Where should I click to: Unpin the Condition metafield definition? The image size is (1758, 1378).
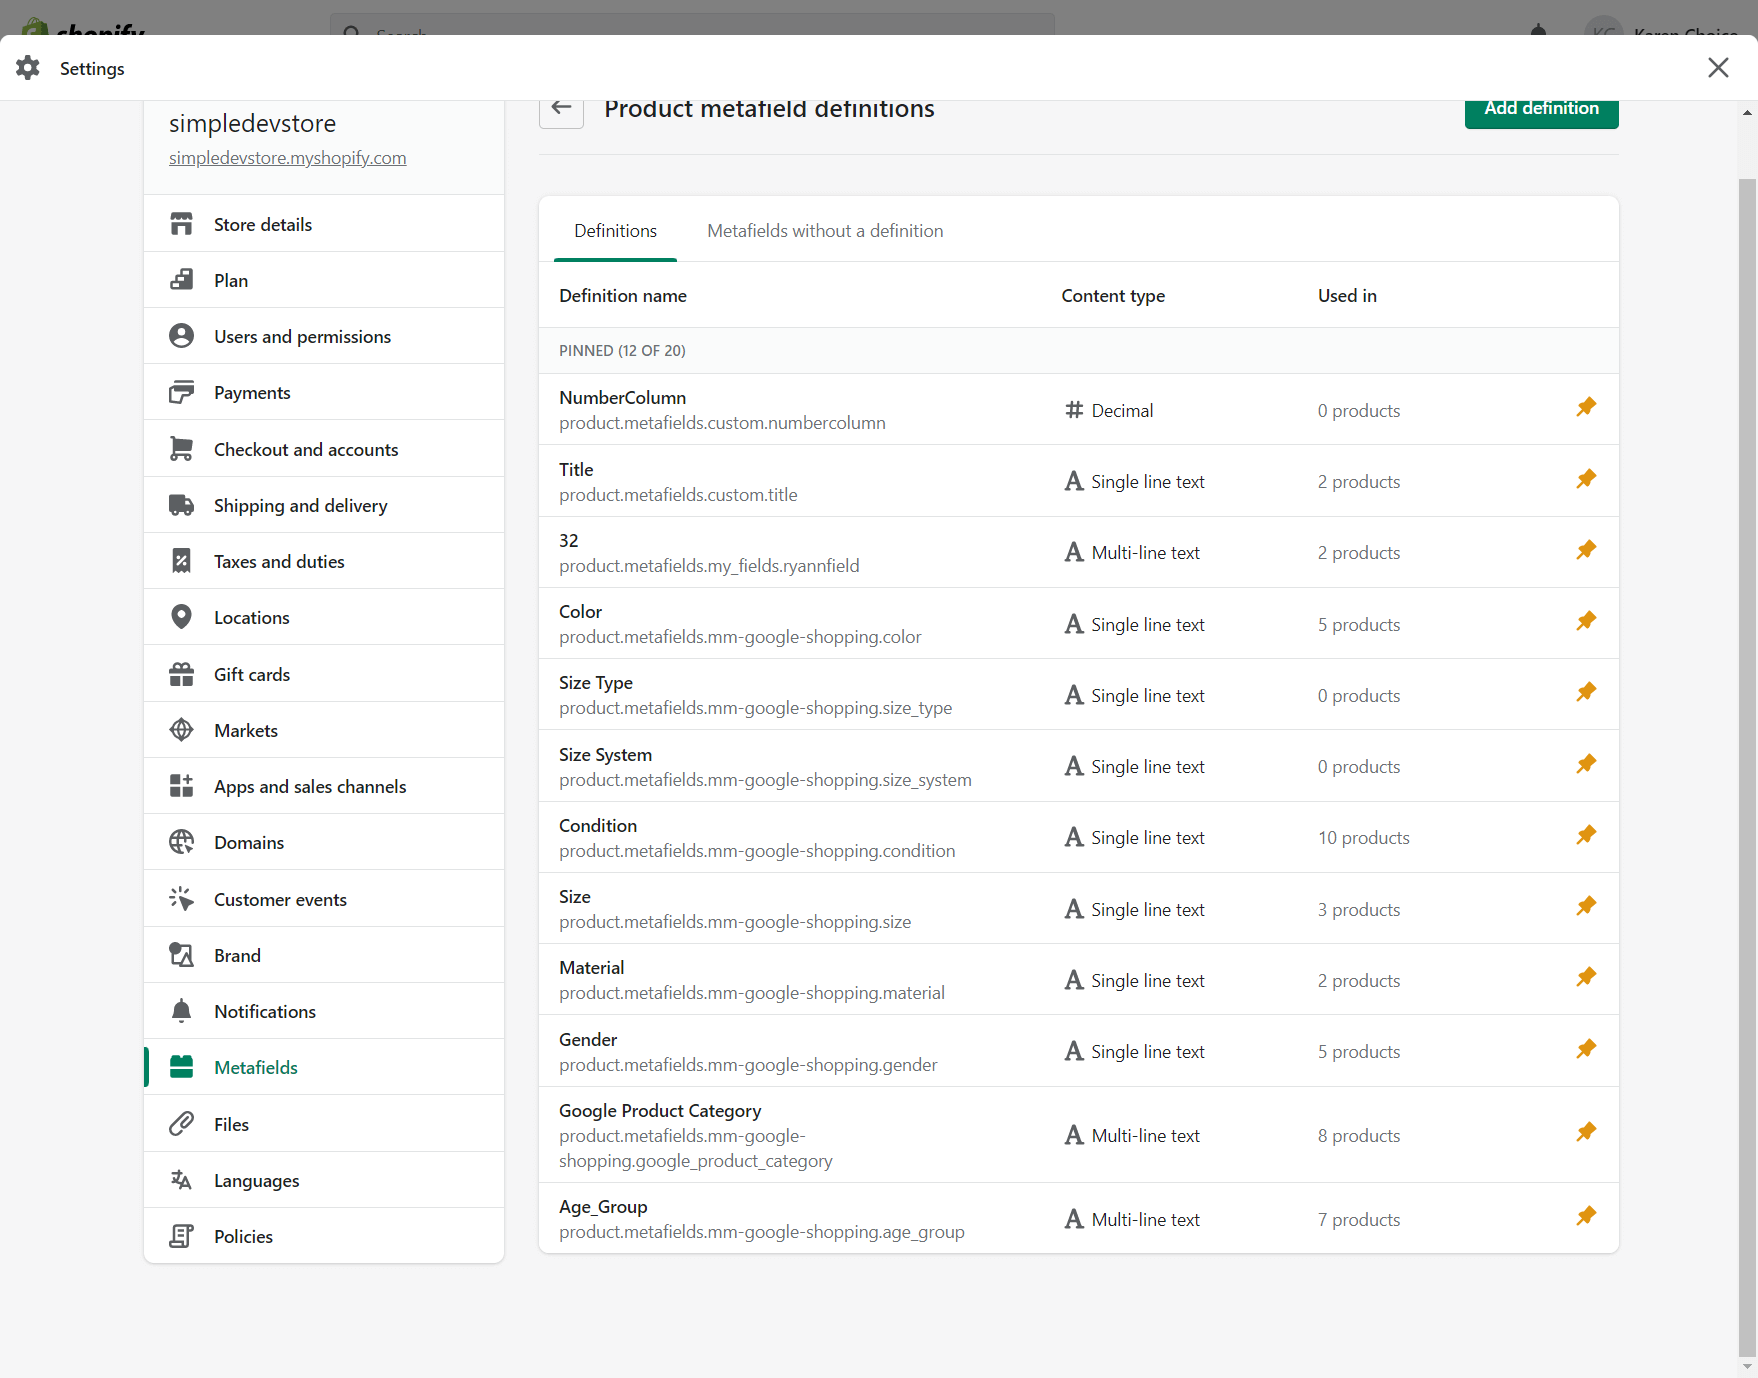1586,835
